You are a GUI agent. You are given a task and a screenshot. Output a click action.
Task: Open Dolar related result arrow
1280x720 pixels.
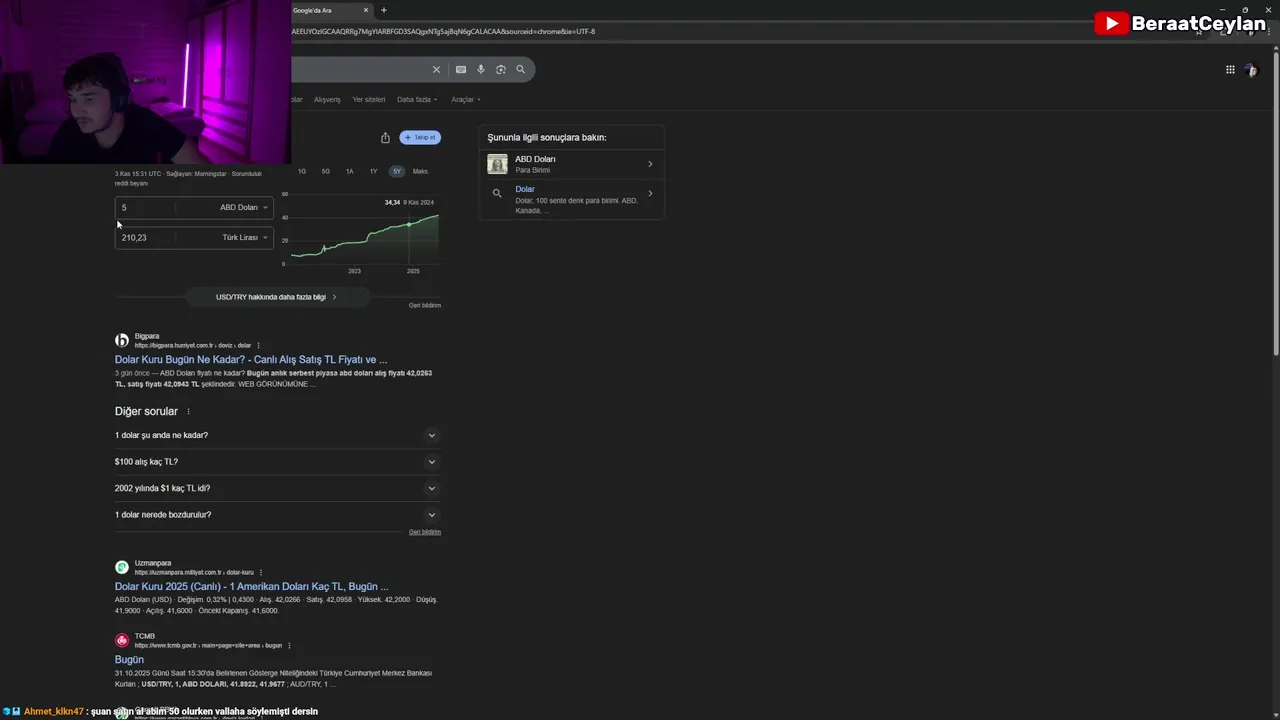(x=650, y=193)
